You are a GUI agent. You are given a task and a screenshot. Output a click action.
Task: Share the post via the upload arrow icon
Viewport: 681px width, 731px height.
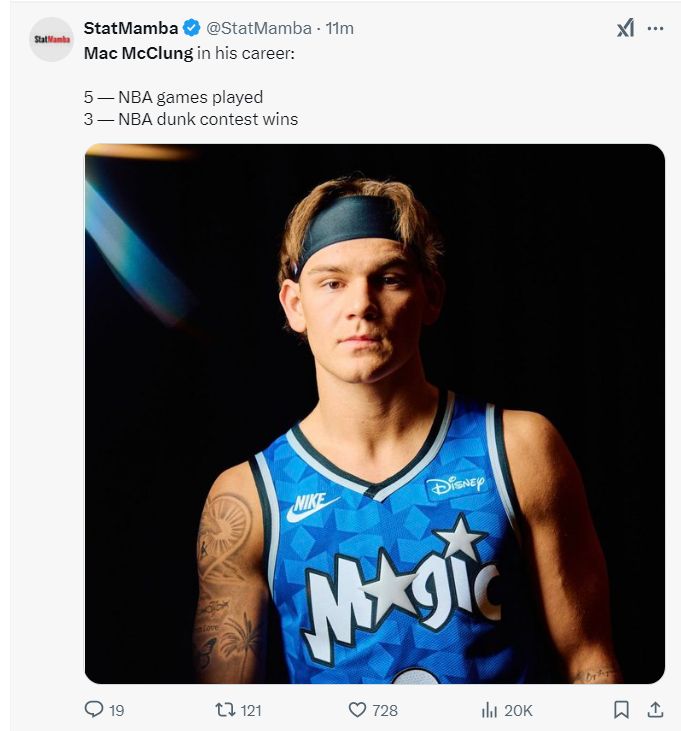point(655,709)
